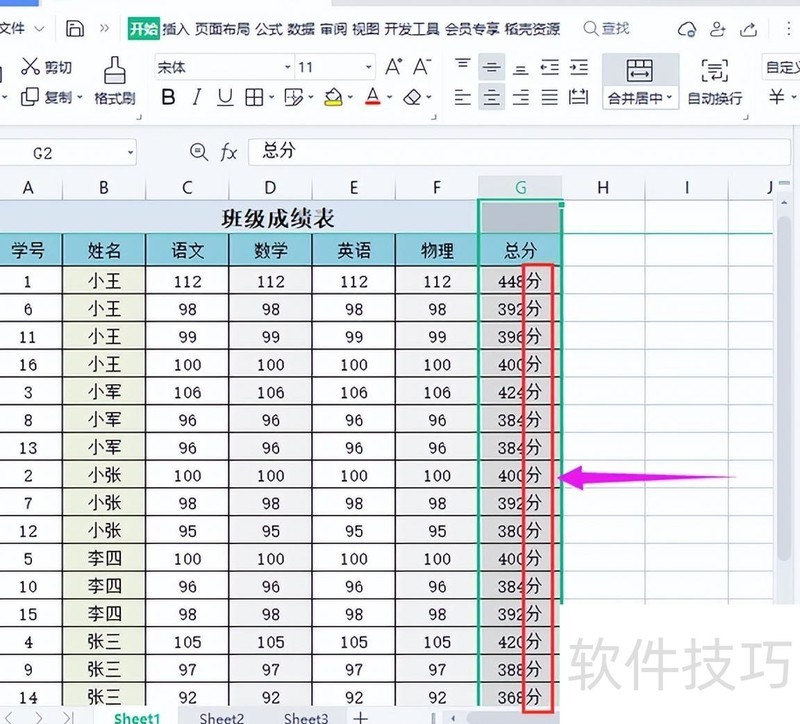Click increase indent icon
Viewport: 800px width, 724px height.
click(x=579, y=67)
